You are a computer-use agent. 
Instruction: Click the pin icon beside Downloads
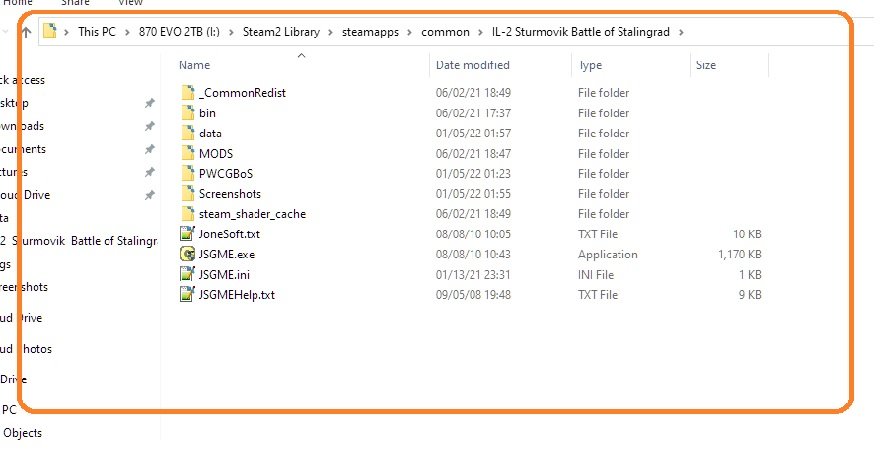coord(149,126)
